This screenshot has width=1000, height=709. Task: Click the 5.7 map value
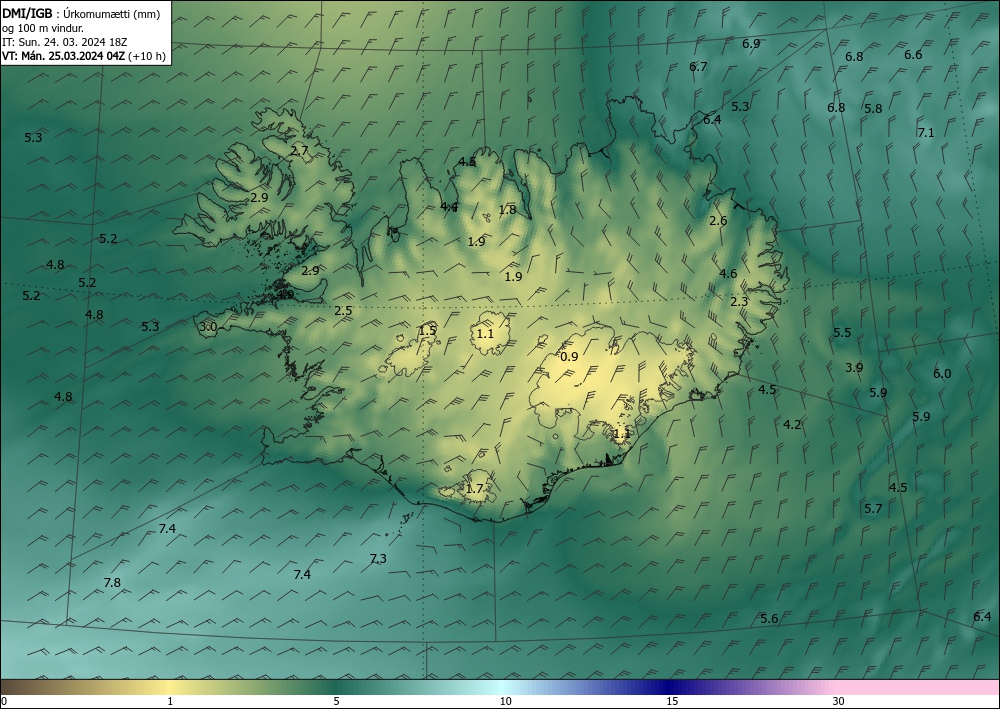tap(873, 509)
